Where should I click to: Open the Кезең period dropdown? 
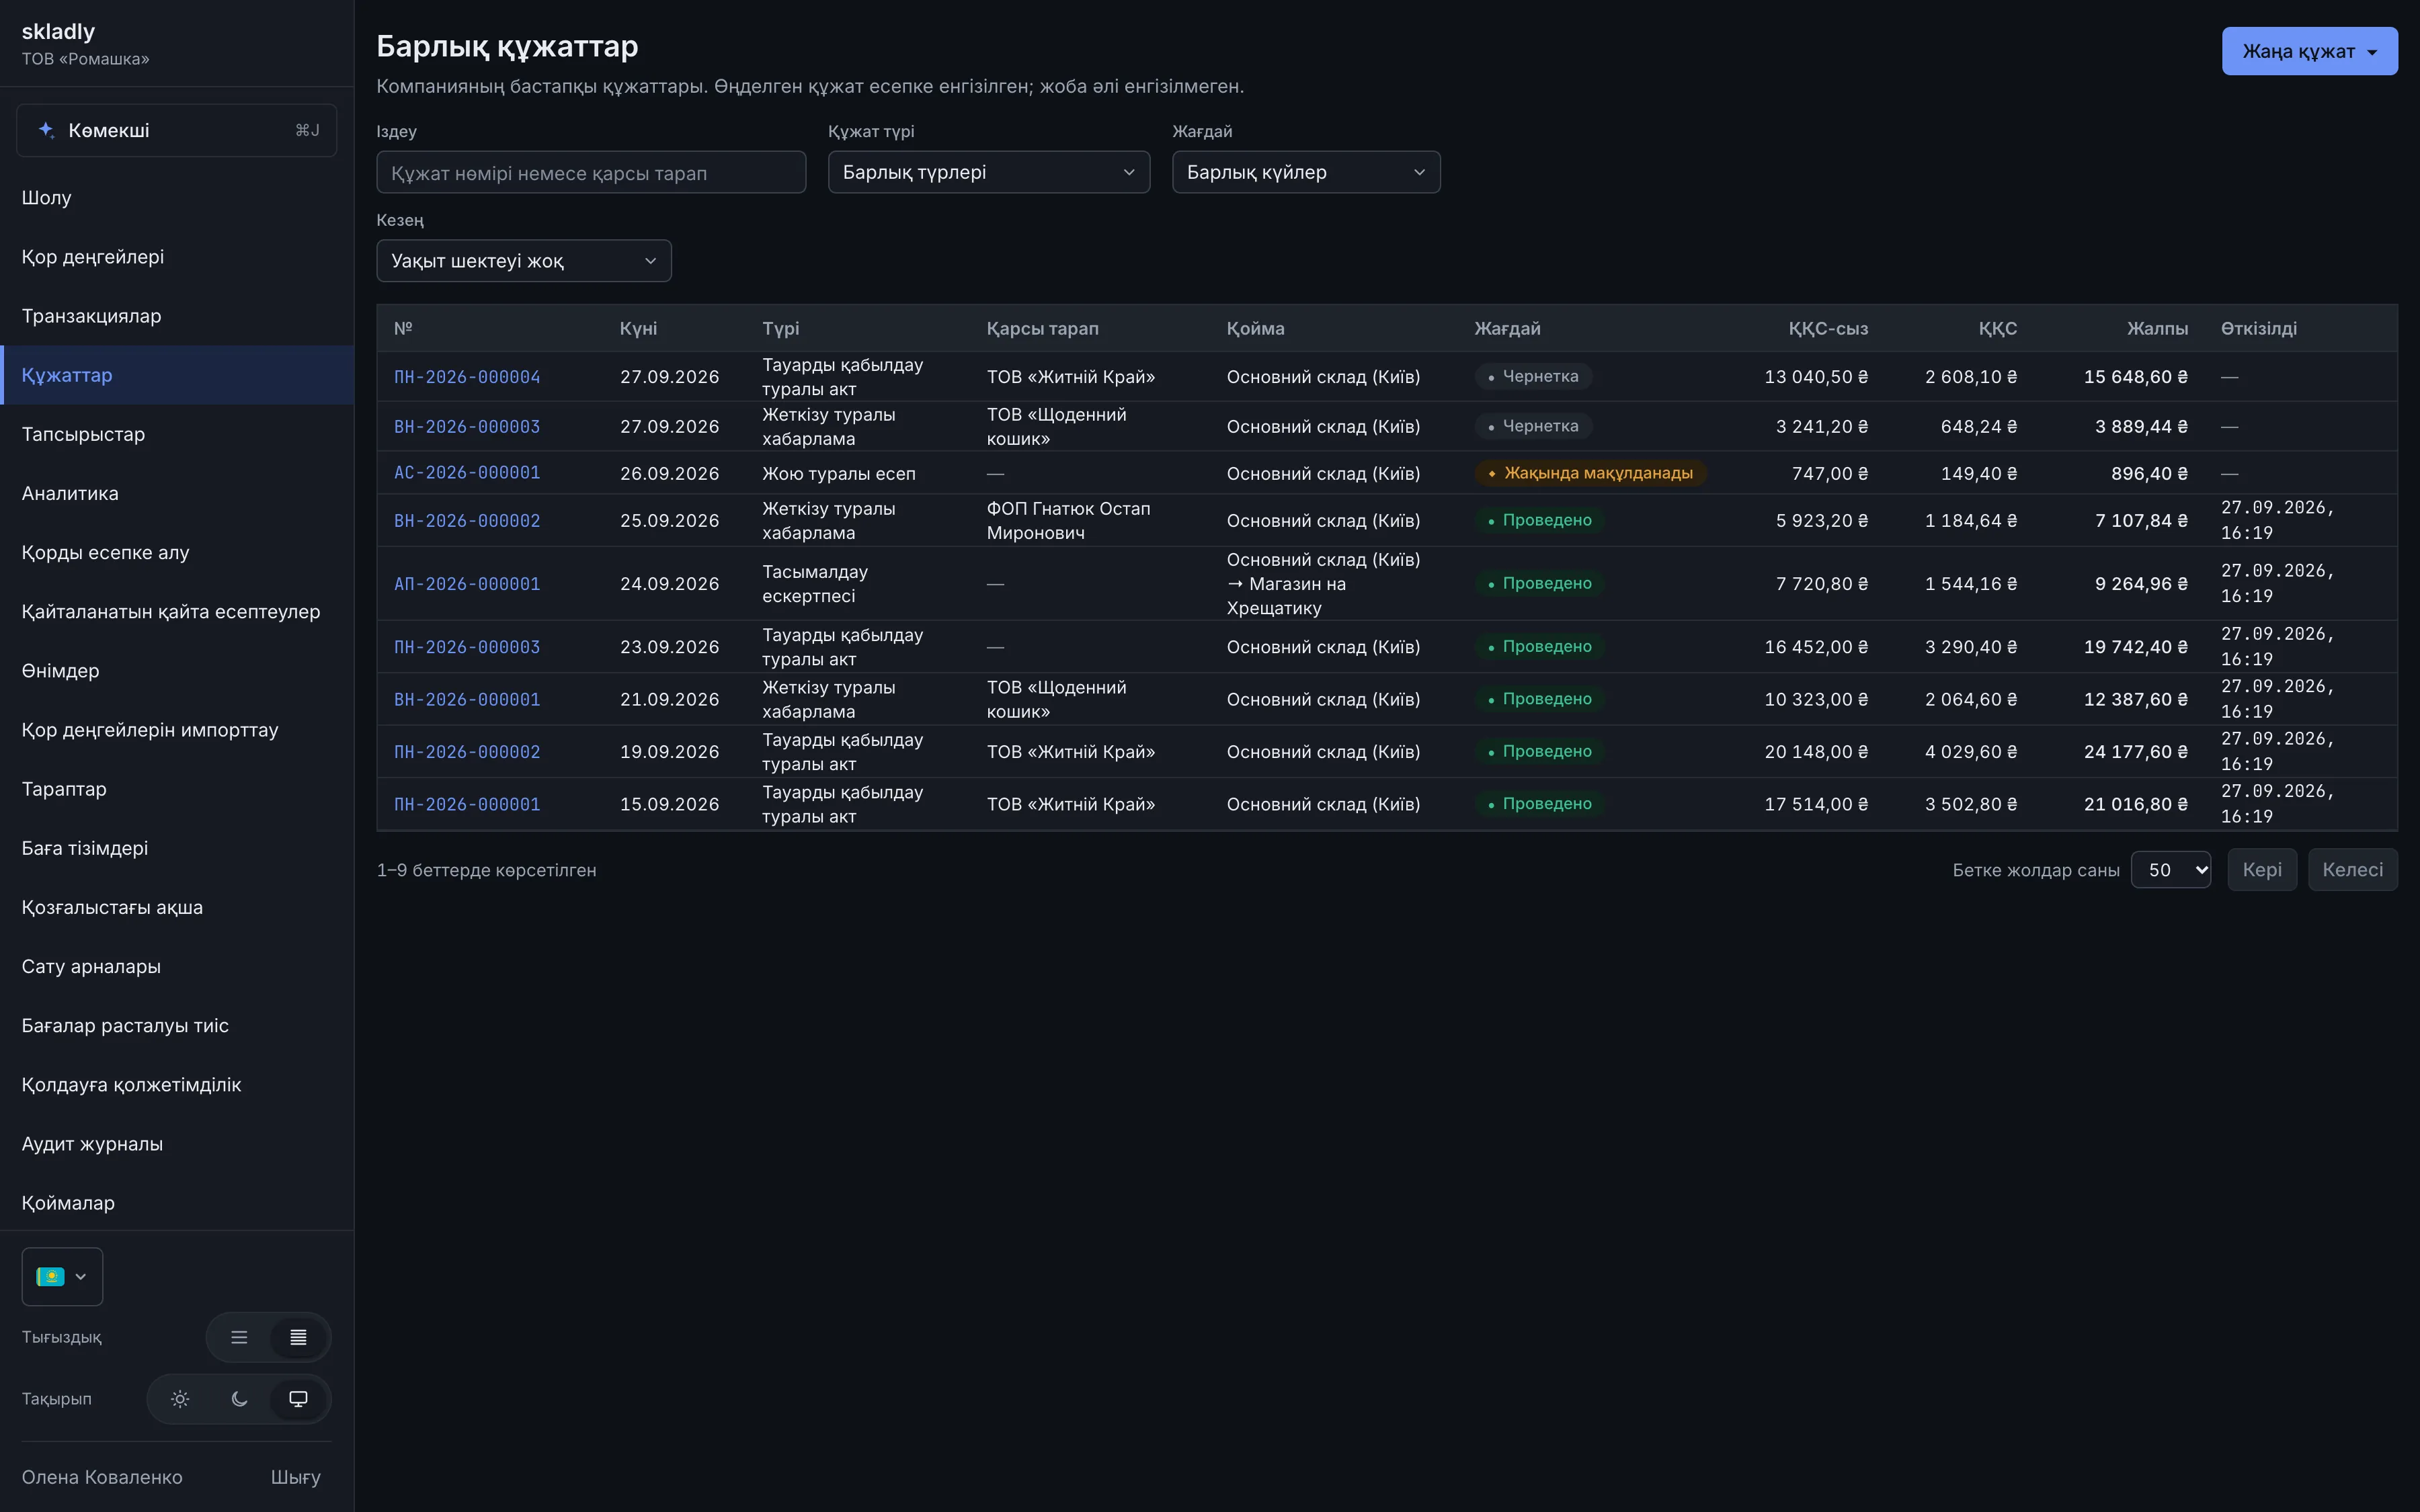point(524,261)
